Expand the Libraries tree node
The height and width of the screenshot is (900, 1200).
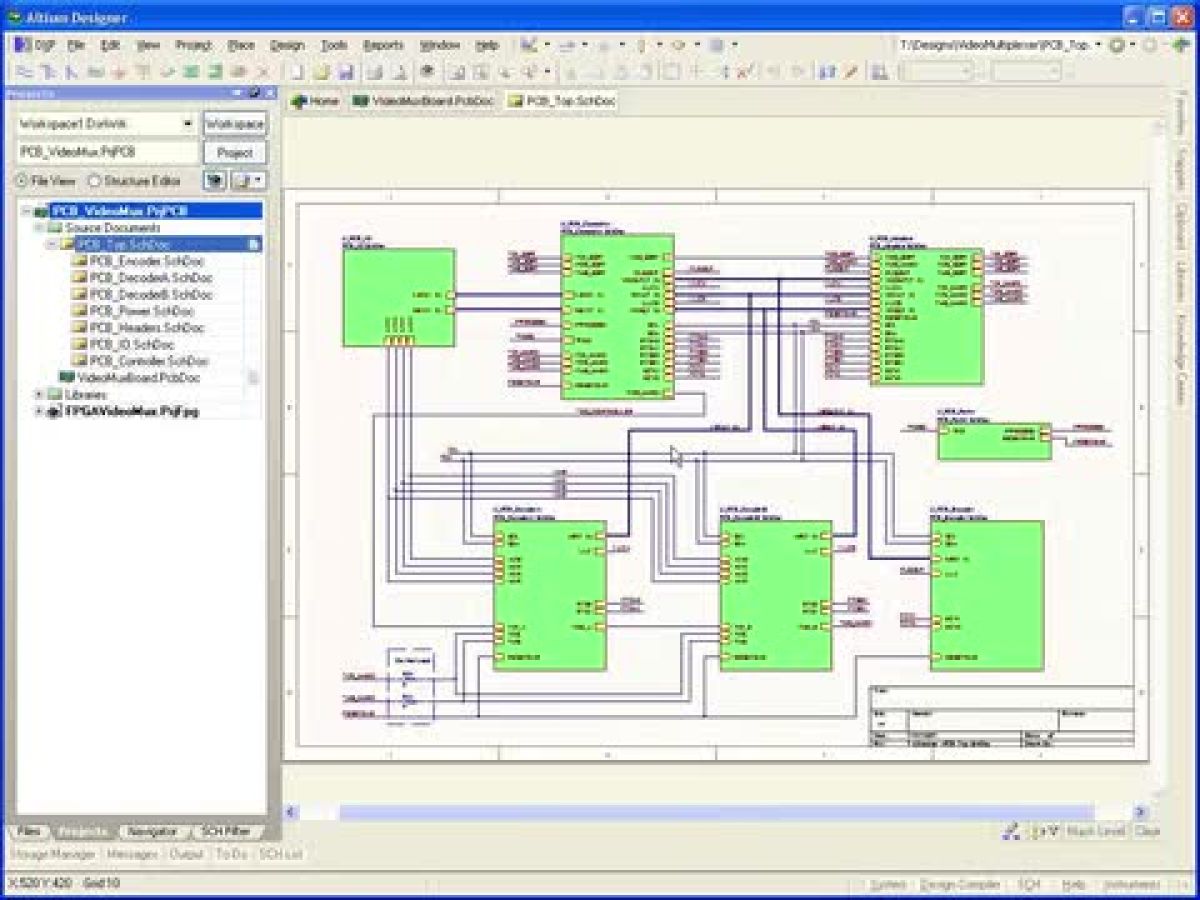click(37, 394)
